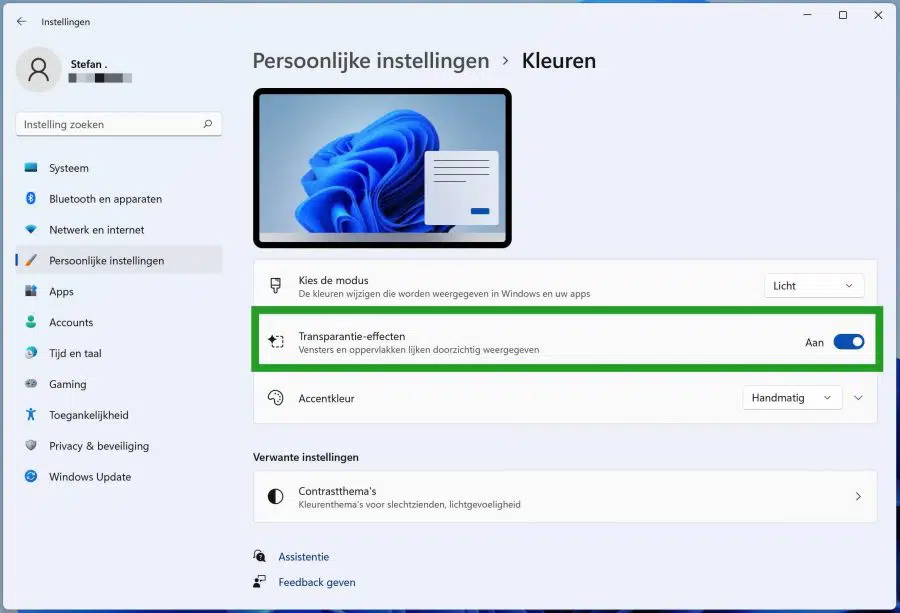
Task: Go to Toegankelijkheid settings
Action: [x=119, y=414]
